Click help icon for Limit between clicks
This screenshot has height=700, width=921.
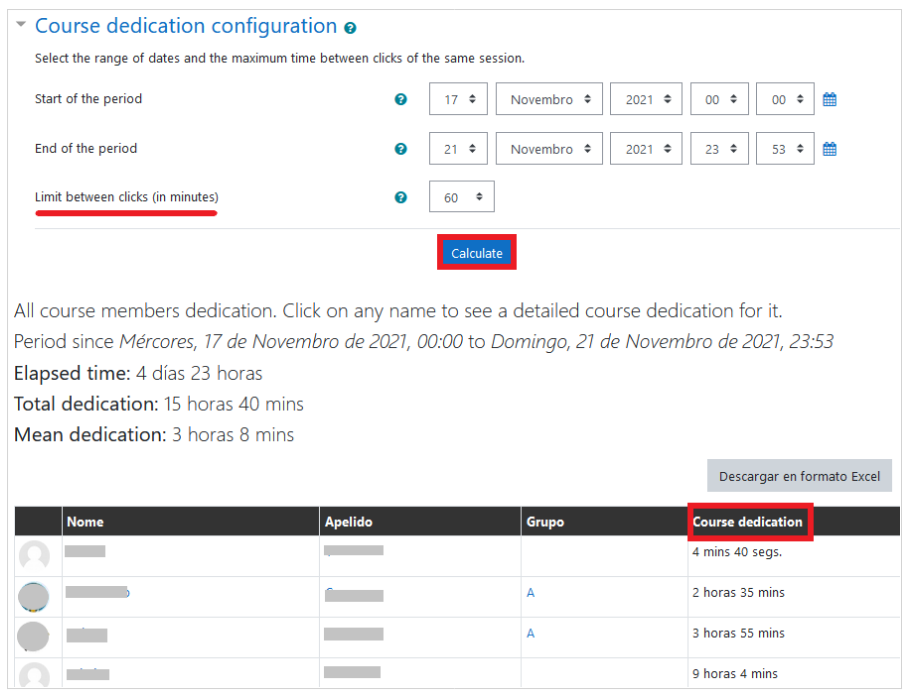tap(401, 198)
